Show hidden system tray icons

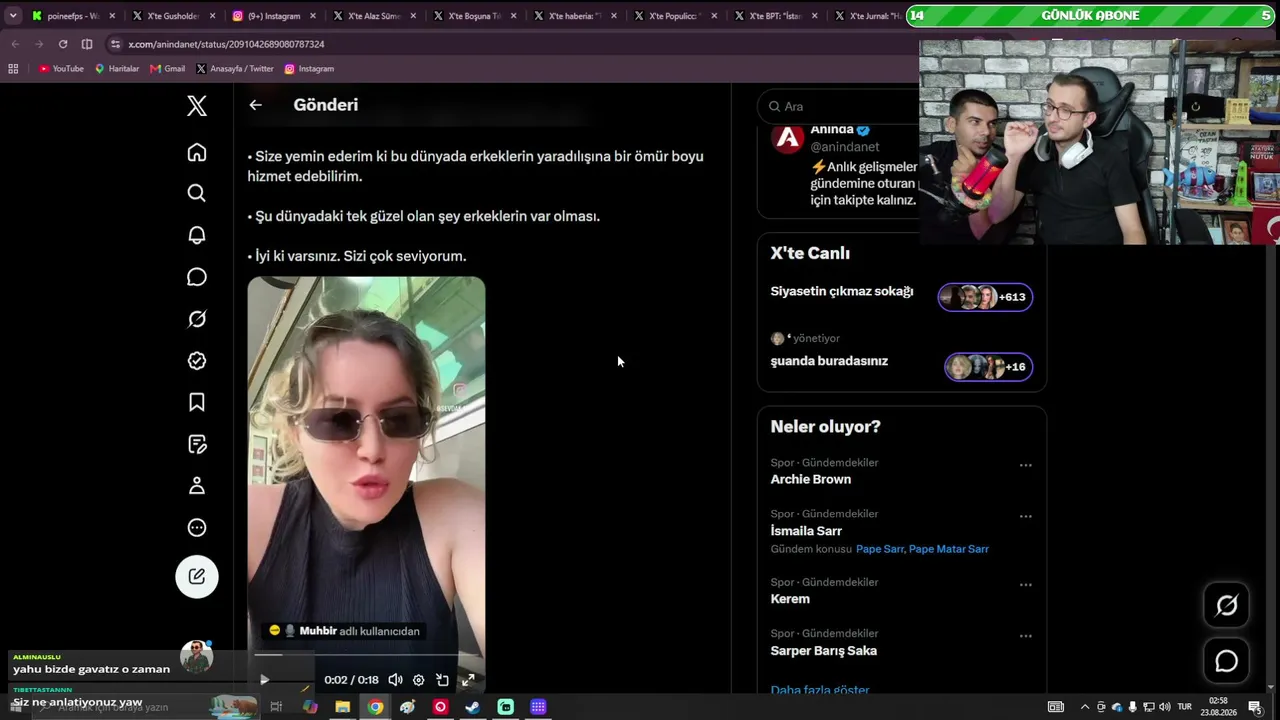point(1085,707)
